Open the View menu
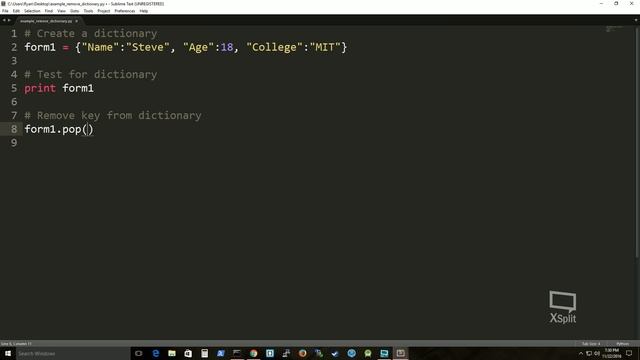This screenshot has height=360, width=640. coord(61,11)
